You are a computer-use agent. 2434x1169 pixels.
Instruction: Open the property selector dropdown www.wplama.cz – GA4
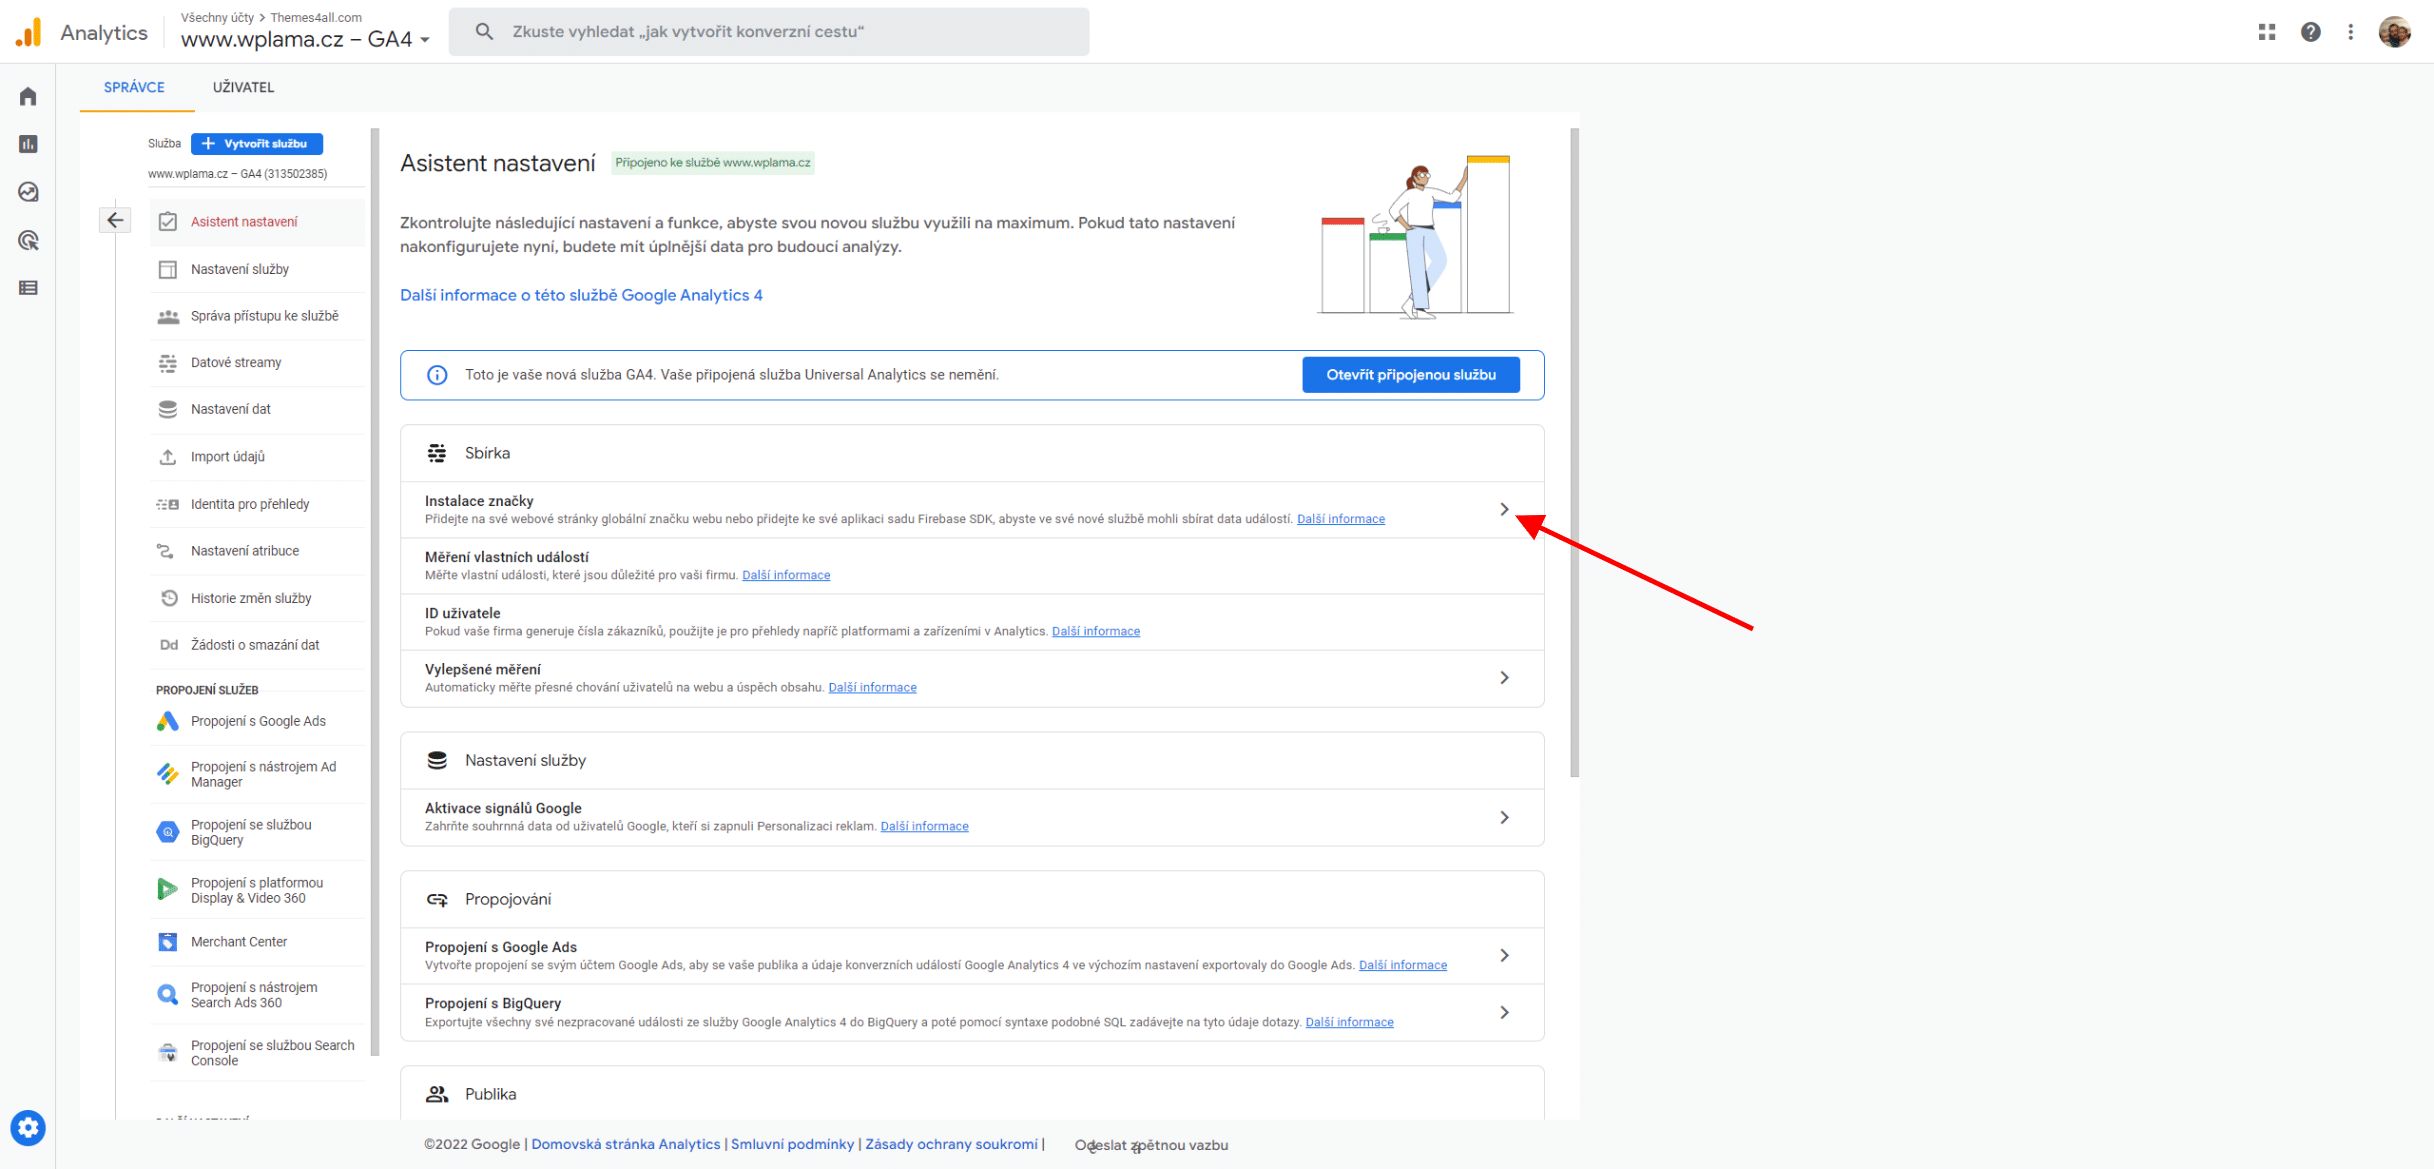(305, 40)
